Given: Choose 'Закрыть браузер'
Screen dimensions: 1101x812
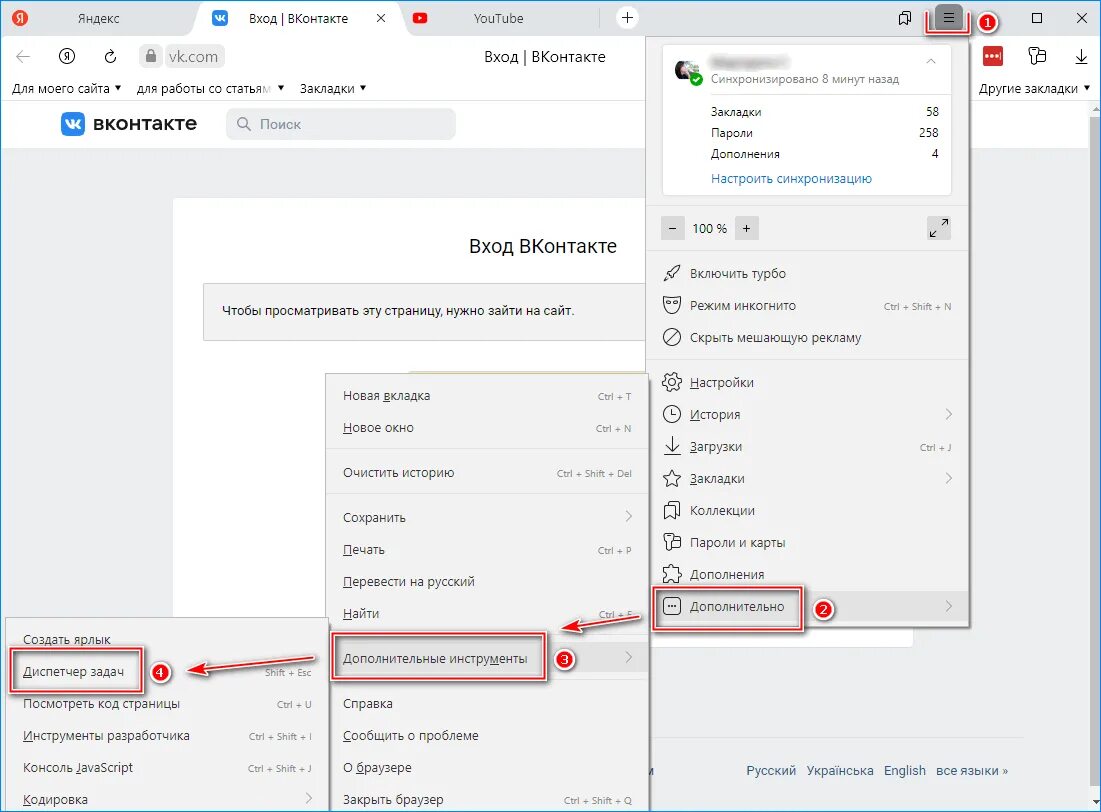Looking at the screenshot, I should (487, 799).
